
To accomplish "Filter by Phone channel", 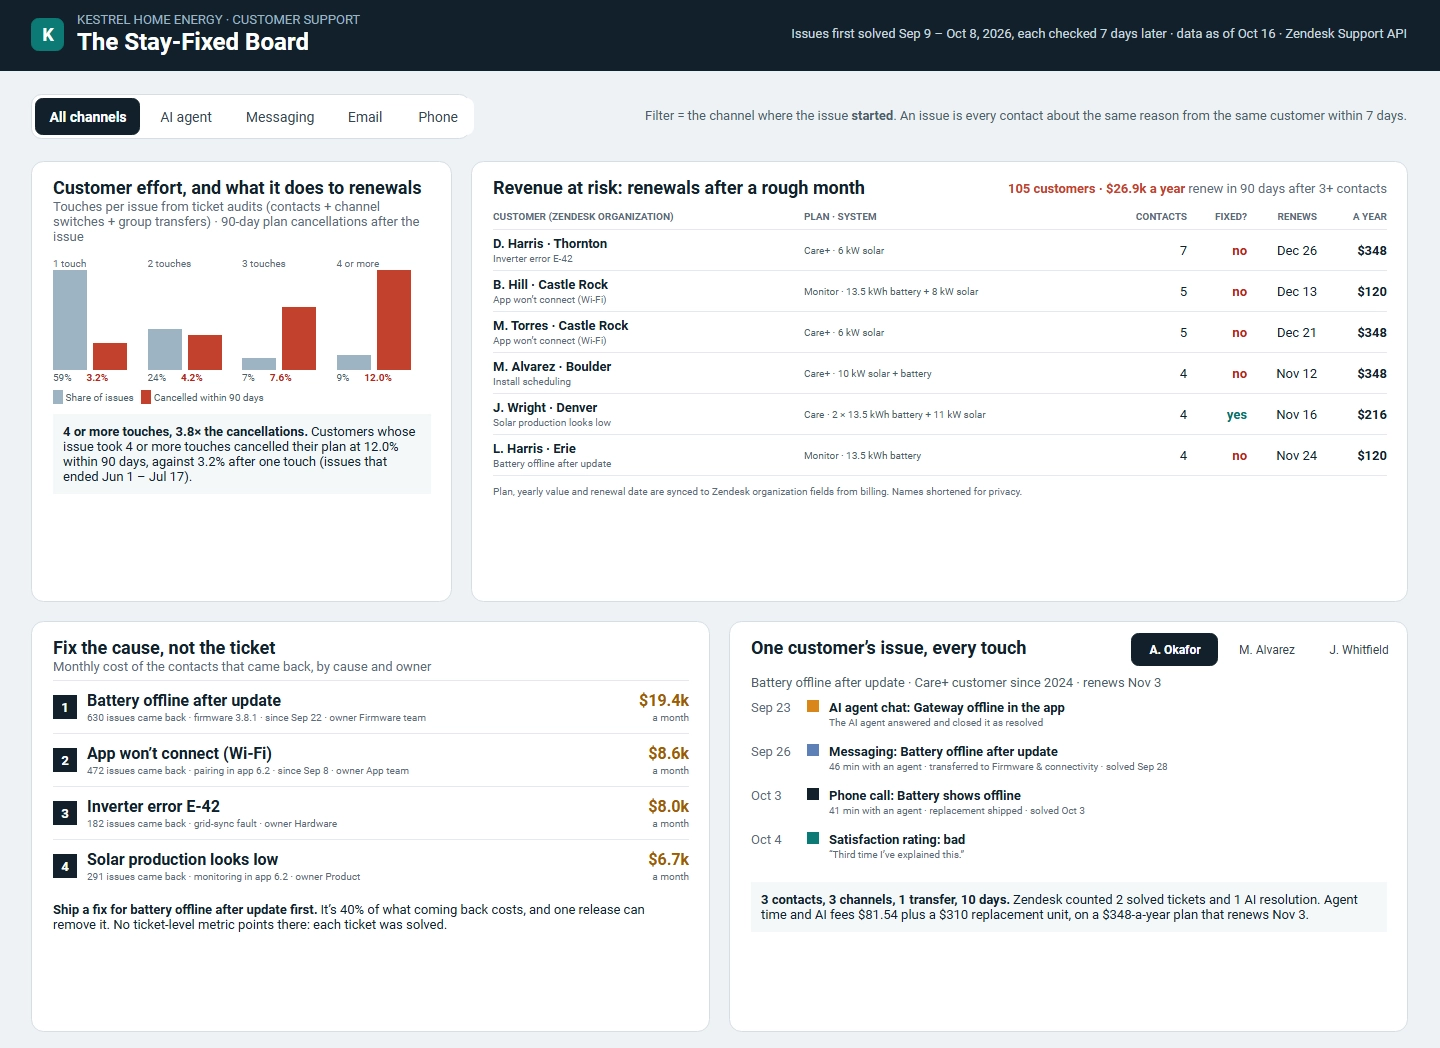I will tap(438, 117).
